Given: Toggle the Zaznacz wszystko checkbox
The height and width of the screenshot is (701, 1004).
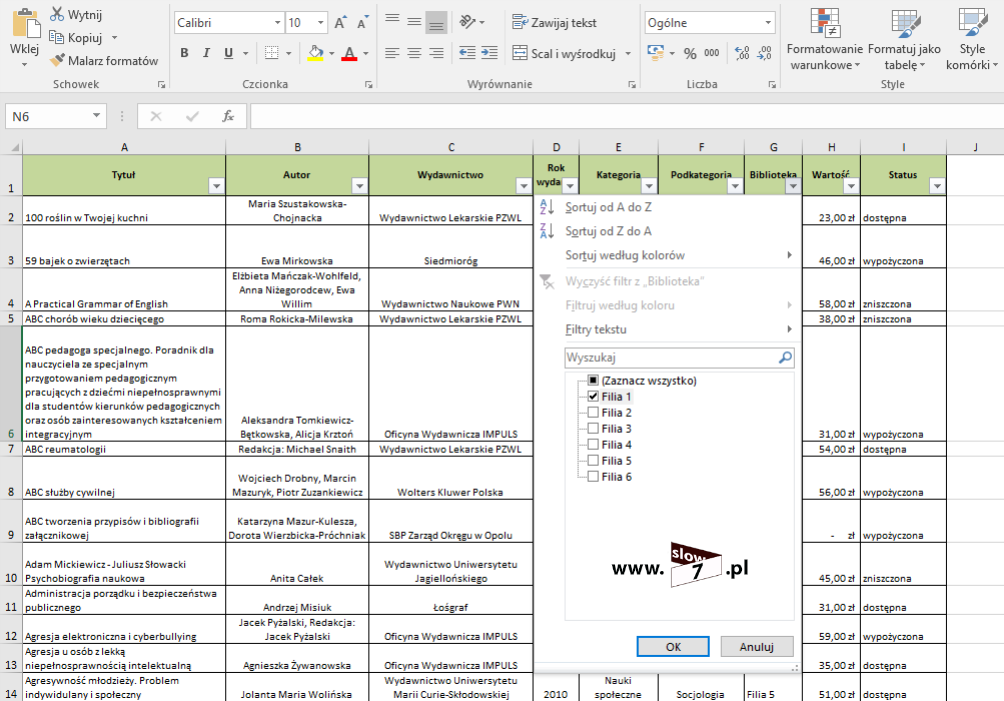Looking at the screenshot, I should [593, 380].
